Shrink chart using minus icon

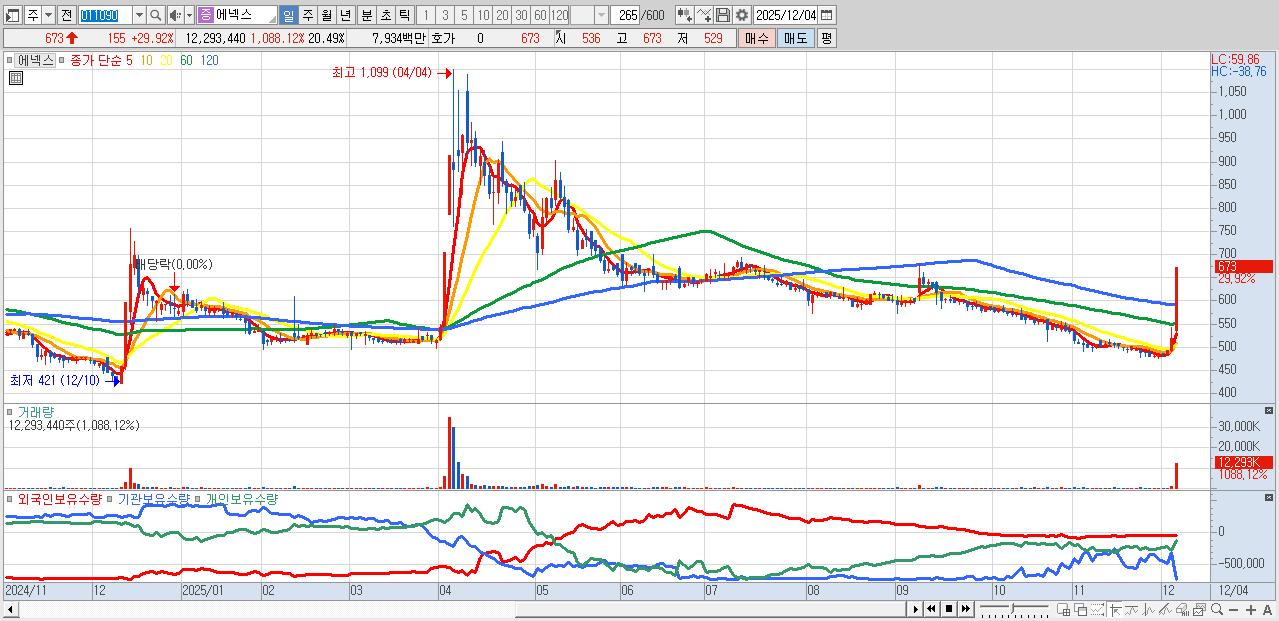point(1234,610)
